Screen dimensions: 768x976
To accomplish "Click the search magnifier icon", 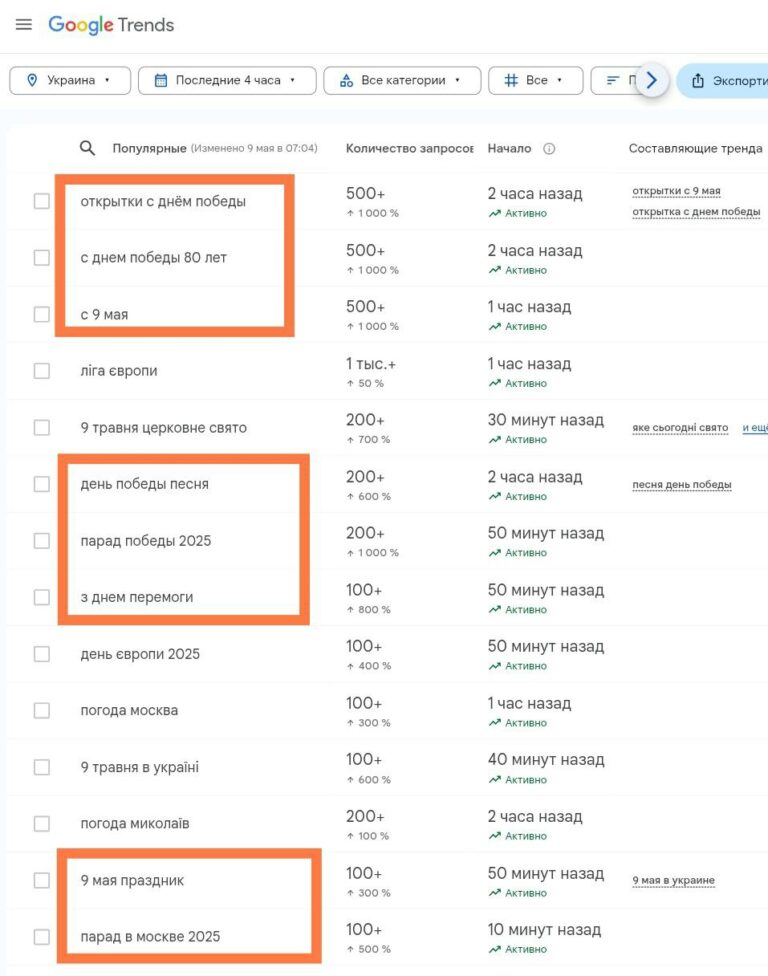I will coord(88,148).
